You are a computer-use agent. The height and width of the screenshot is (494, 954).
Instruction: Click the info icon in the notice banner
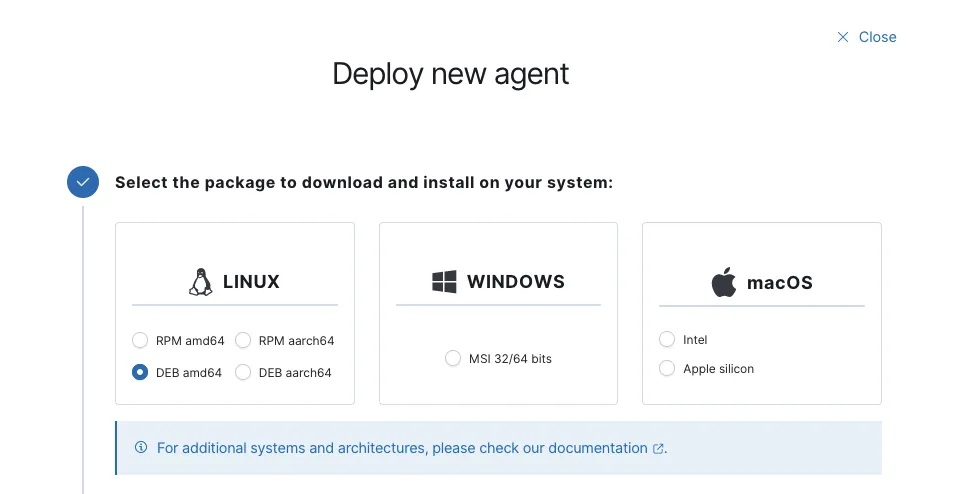coord(141,448)
